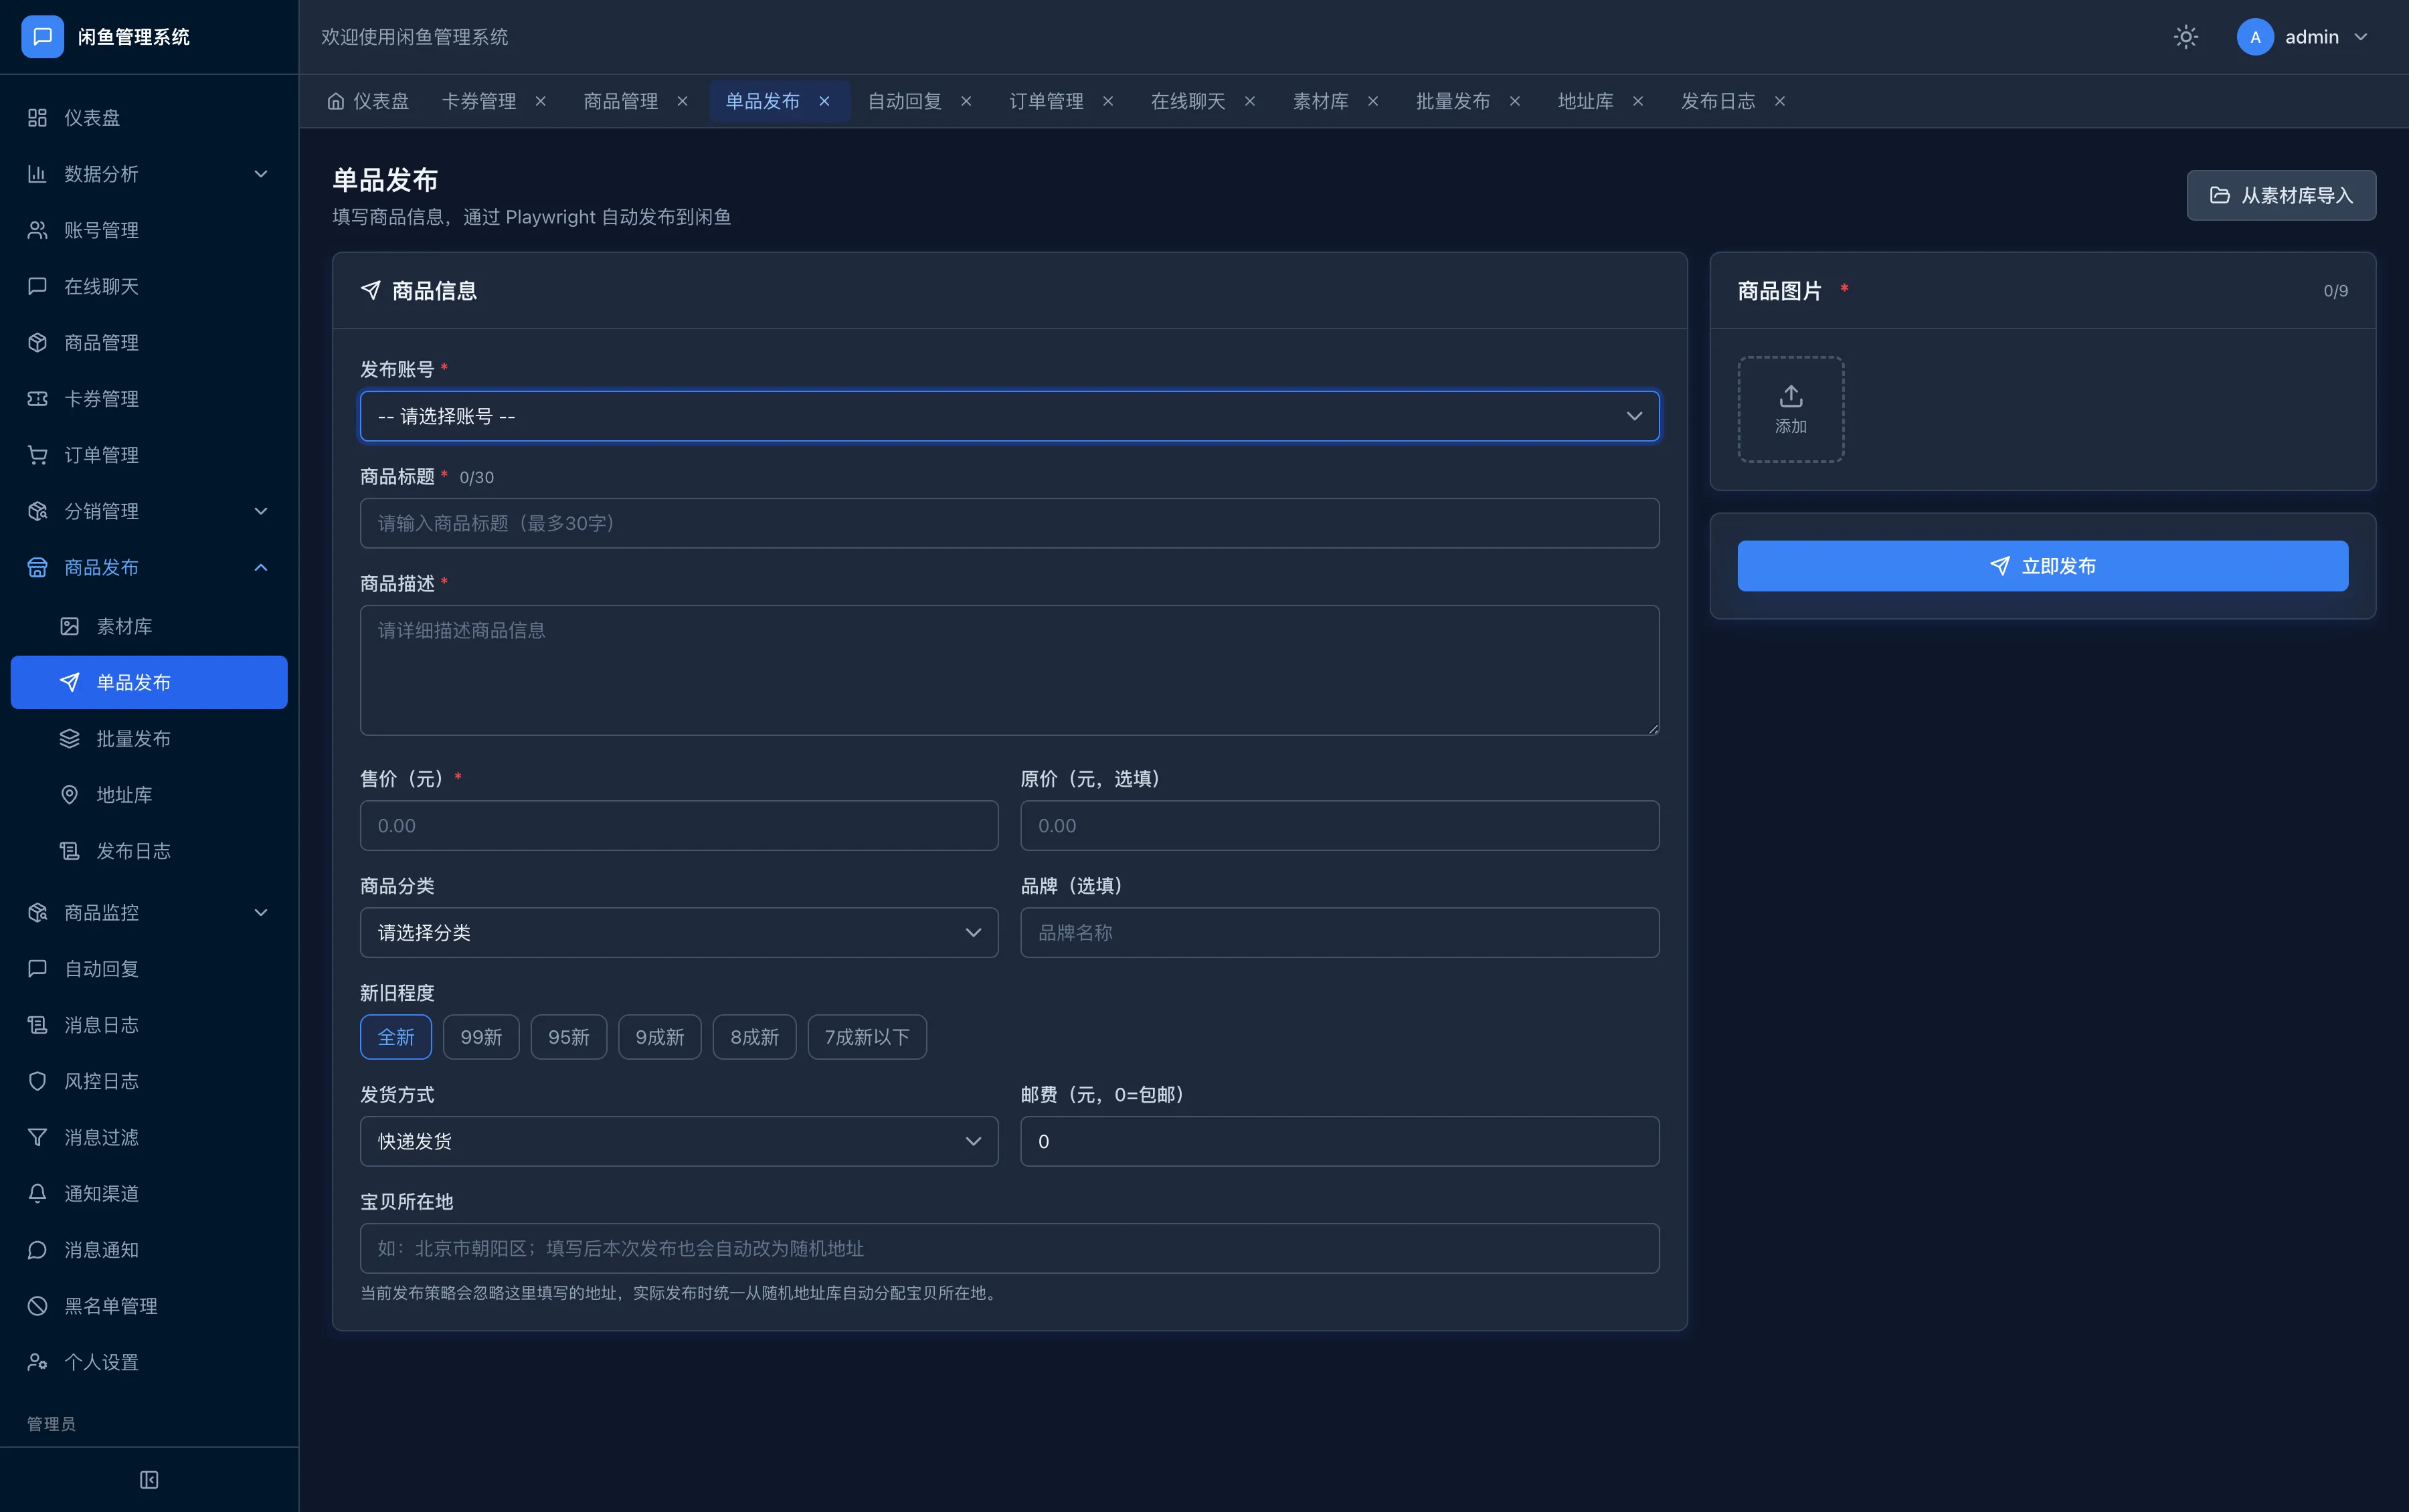Open 地址库 in the sidebar submenu
Screen dimensions: 2409x1512
click(149, 795)
